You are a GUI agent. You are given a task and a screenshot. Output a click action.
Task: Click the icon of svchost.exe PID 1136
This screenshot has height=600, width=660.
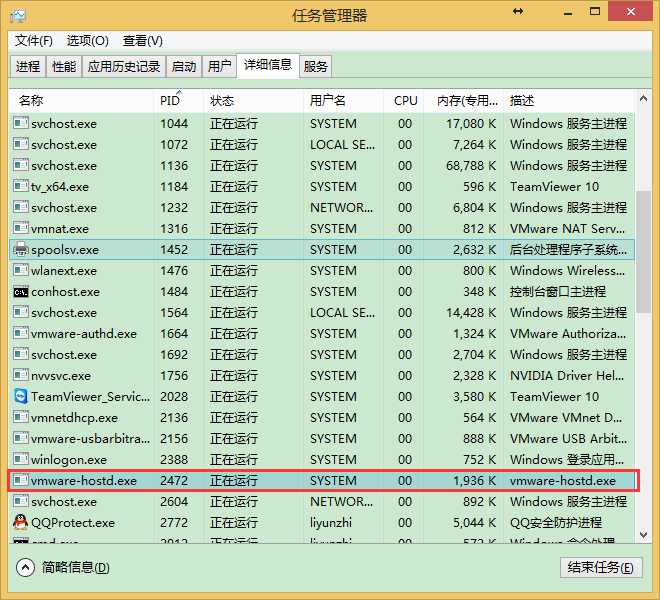21,165
